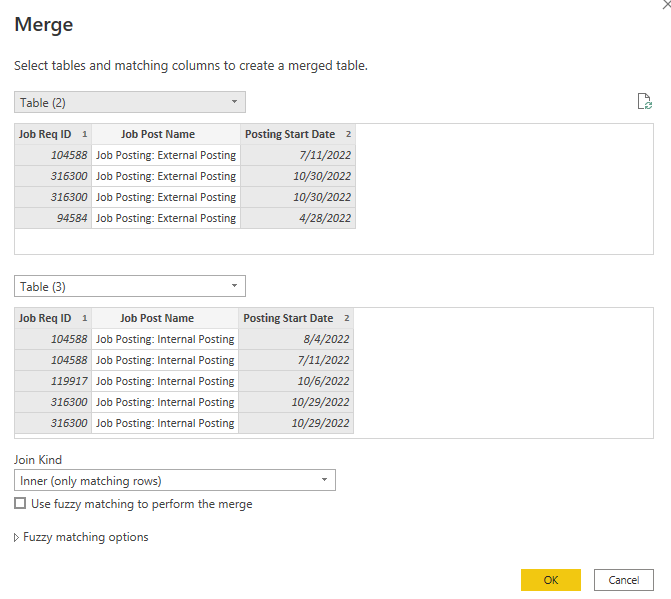Click the refresh preview page icon
This screenshot has width=671, height=599.
pos(644,101)
